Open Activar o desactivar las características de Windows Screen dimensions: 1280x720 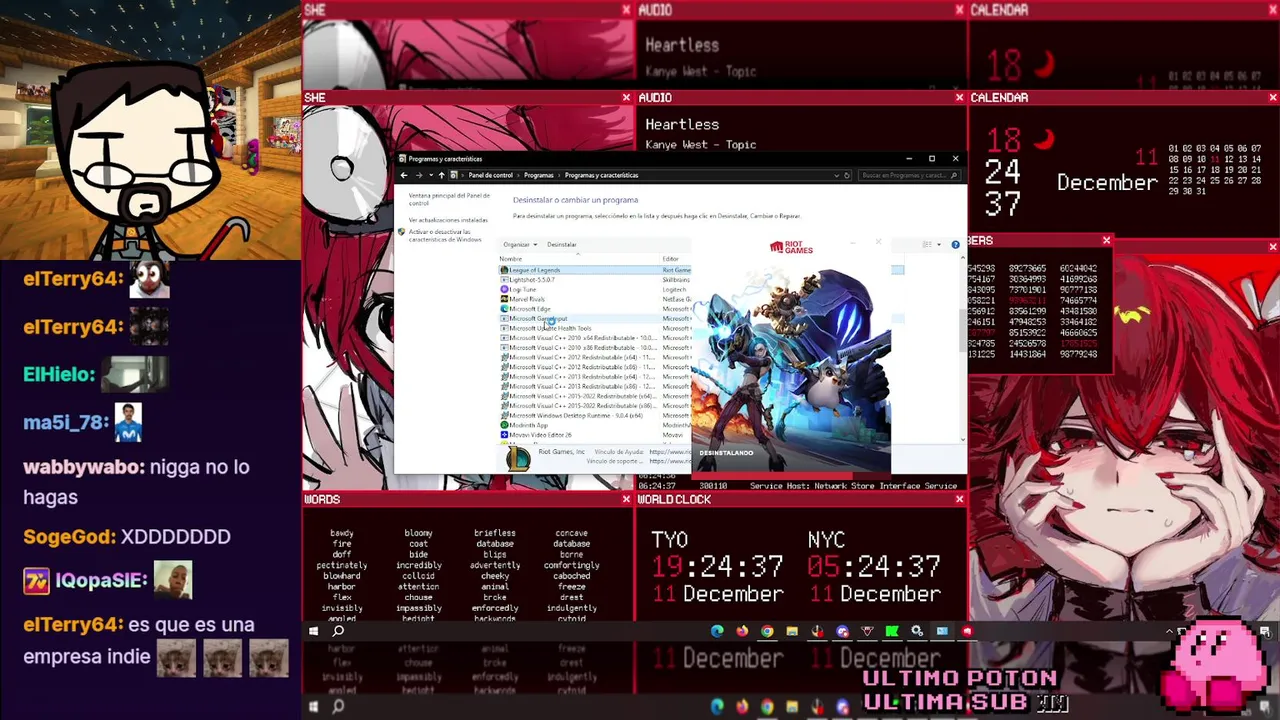coord(445,236)
